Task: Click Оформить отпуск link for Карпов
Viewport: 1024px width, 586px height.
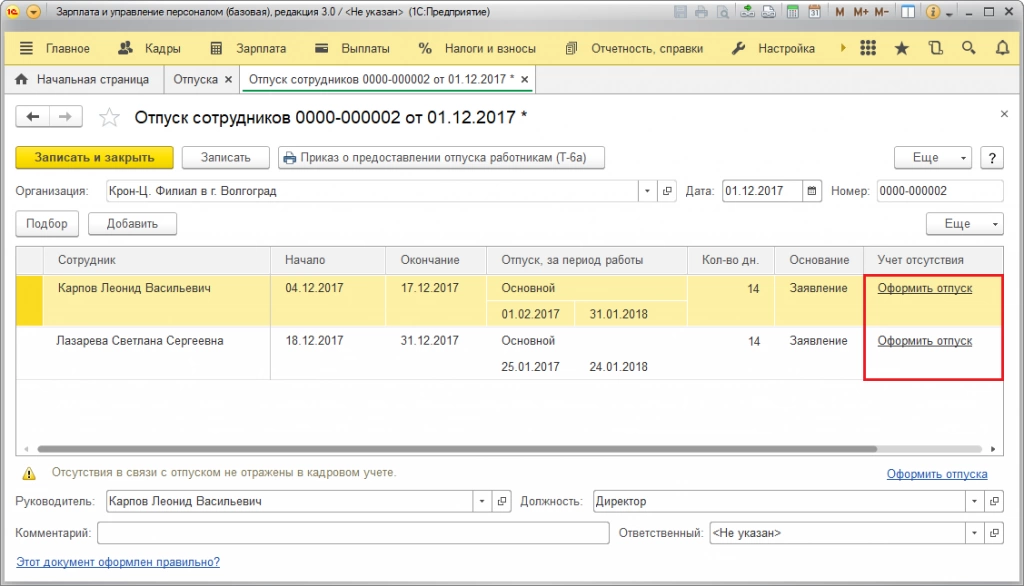Action: [925, 288]
